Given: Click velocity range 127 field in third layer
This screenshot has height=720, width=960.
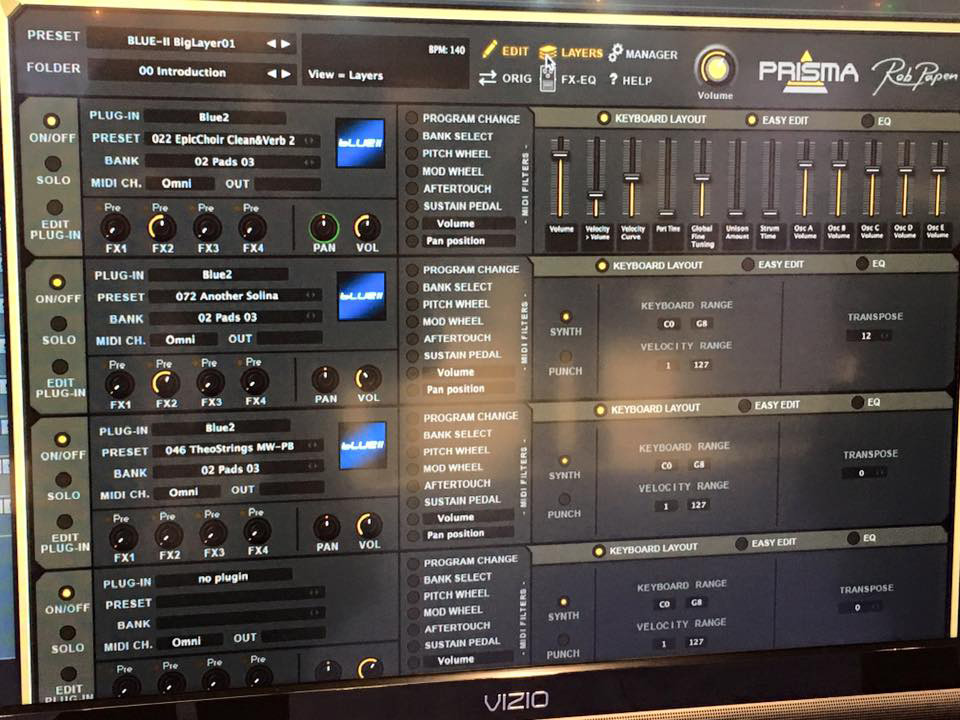Looking at the screenshot, I should pyautogui.click(x=699, y=505).
